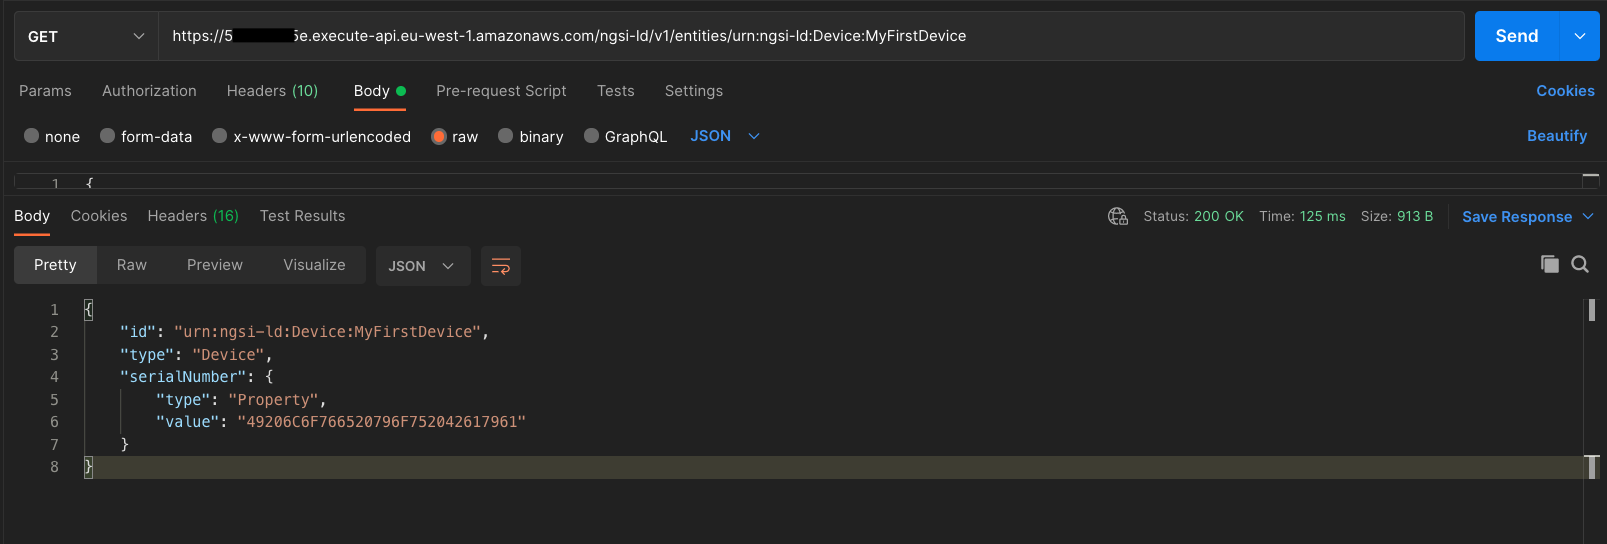This screenshot has width=1607, height=544.
Task: Open the Cookies link at top right
Action: tap(1565, 91)
